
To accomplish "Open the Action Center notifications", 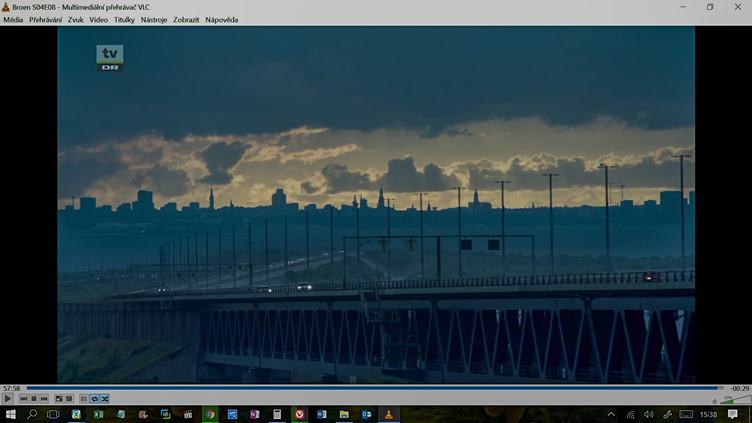I will click(733, 414).
